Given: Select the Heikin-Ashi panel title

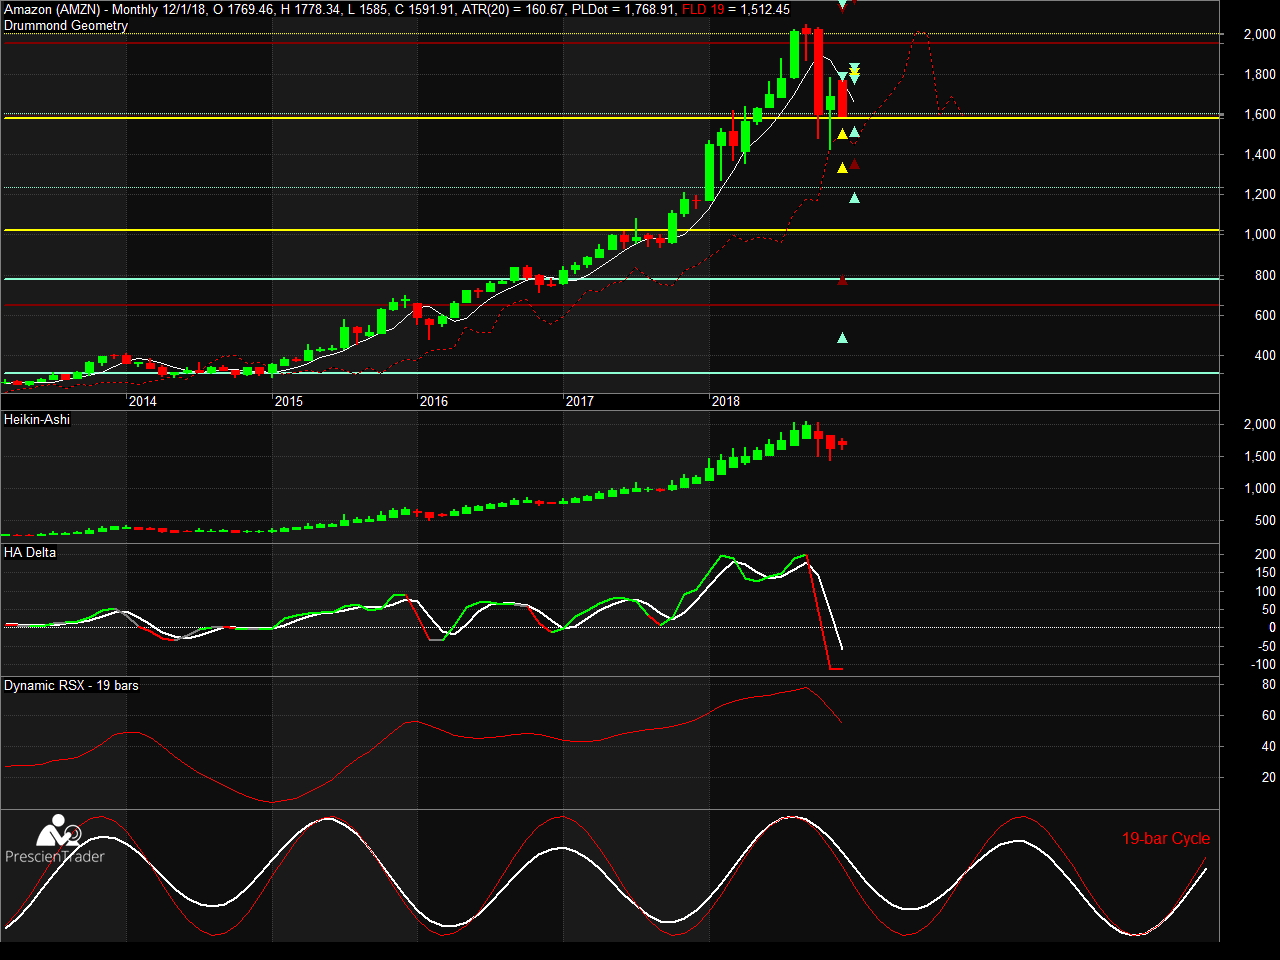Looking at the screenshot, I should click(x=37, y=419).
